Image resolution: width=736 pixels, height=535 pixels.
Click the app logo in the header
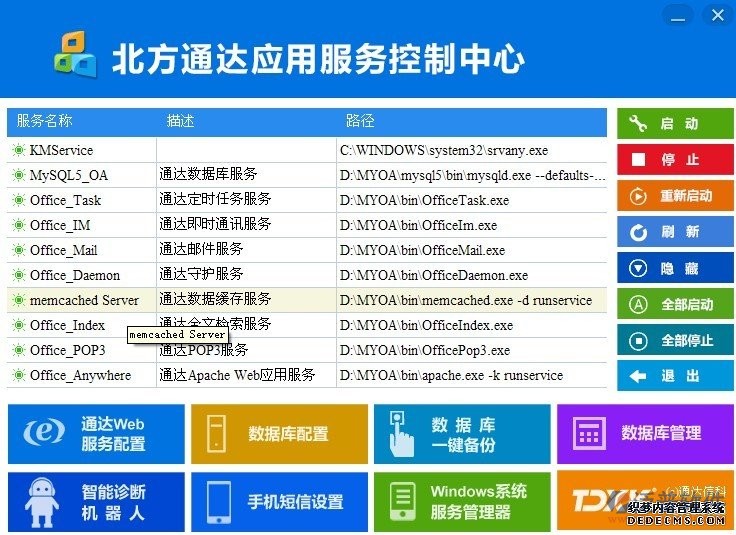coord(75,54)
